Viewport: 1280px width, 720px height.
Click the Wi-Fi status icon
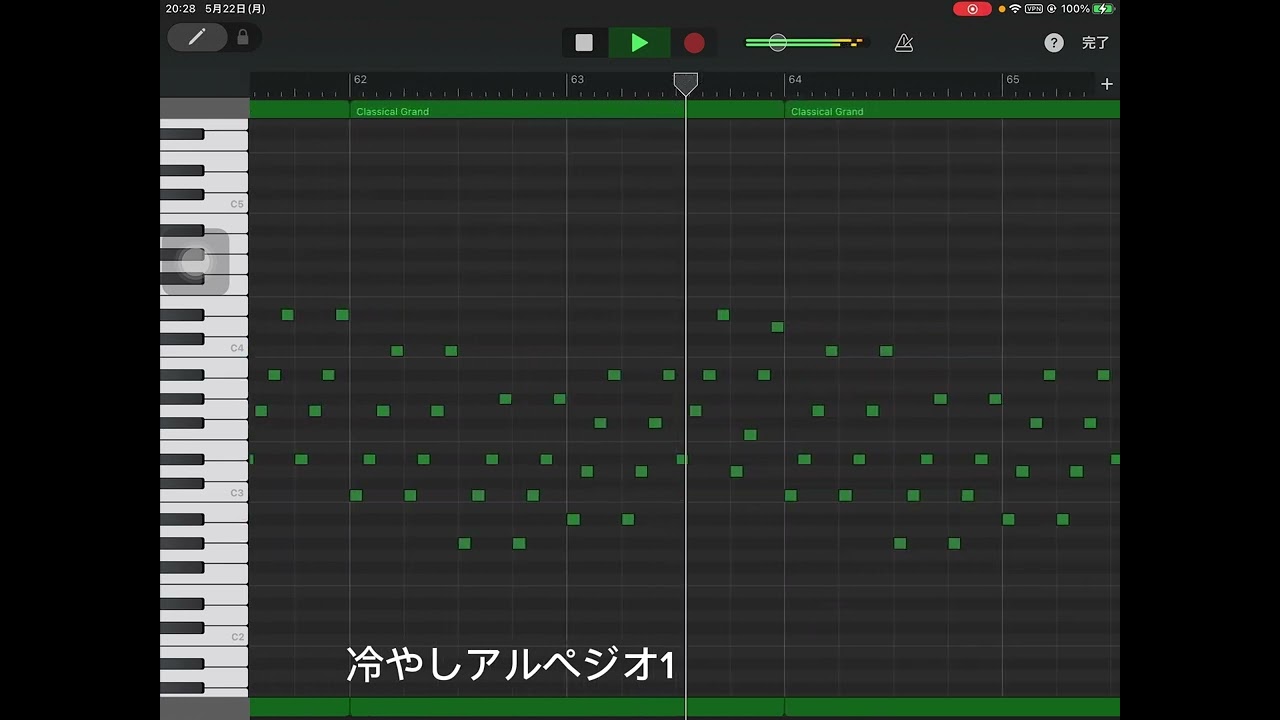[x=1015, y=9]
